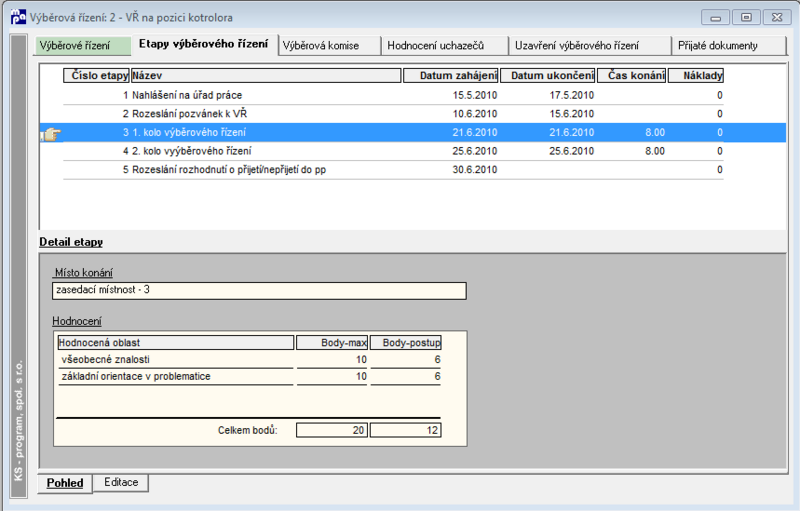Click základní orientace v problematice row
The image size is (800, 511).
[249, 376]
